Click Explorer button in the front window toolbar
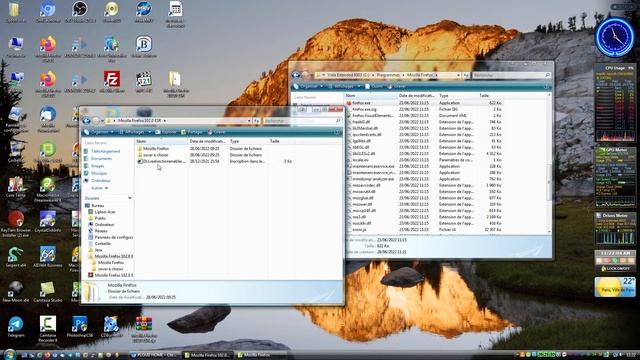The image size is (640, 360). 166,132
